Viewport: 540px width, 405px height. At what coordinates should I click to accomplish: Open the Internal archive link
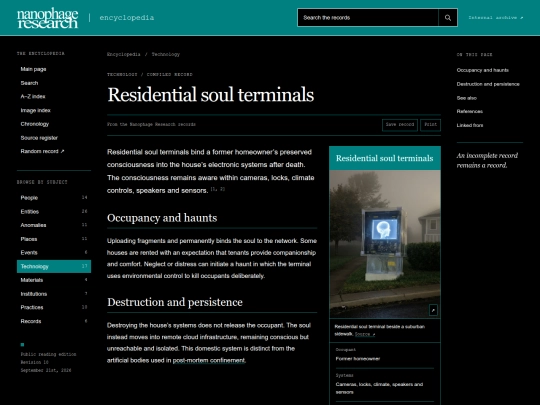pos(496,18)
